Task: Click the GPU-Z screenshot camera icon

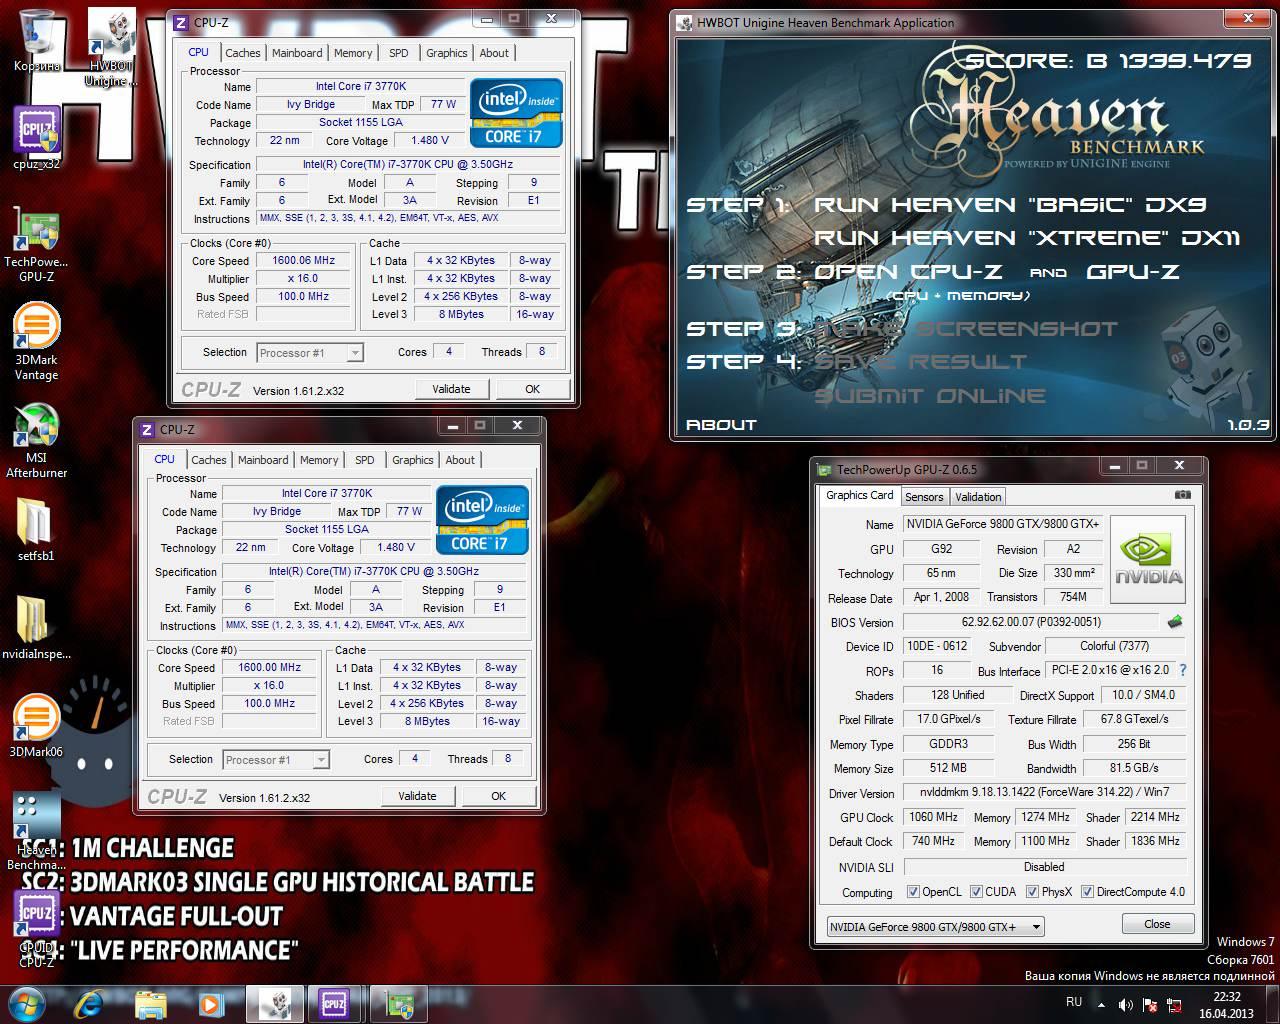Action: (x=1183, y=496)
